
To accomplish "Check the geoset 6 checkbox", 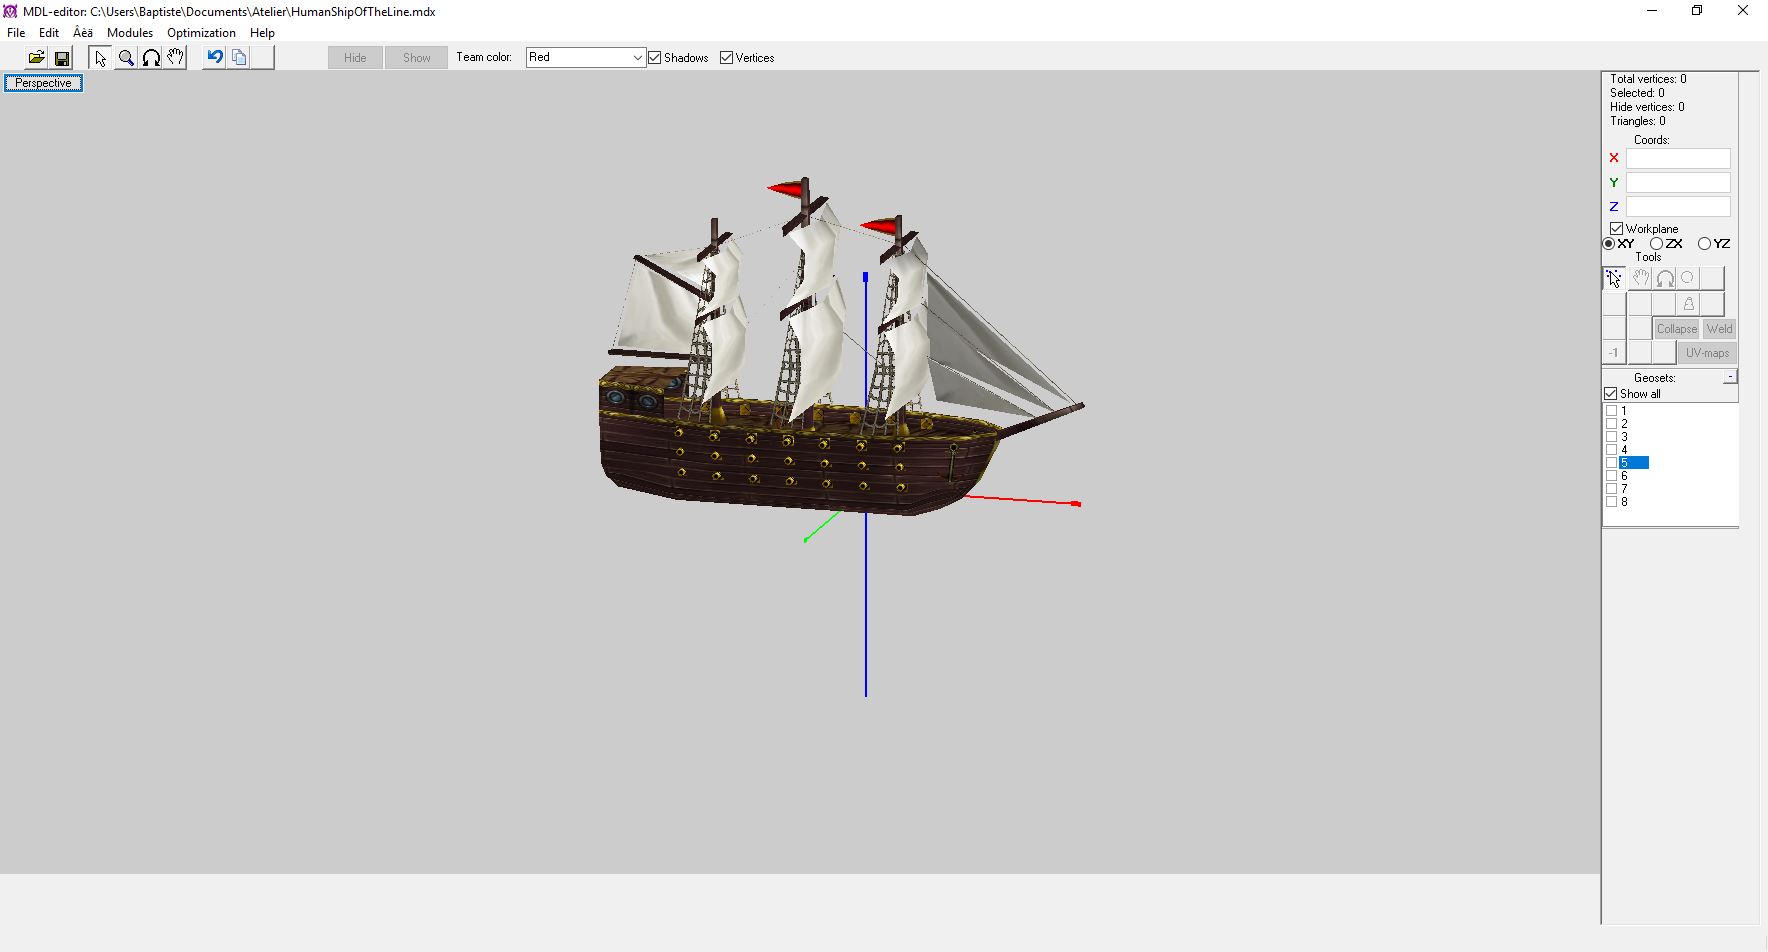I will tap(1611, 476).
